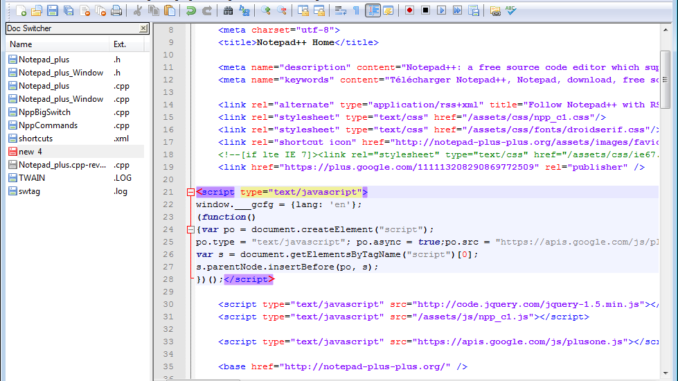
Task: Switch to the swtag .log document
Action: [75, 191]
